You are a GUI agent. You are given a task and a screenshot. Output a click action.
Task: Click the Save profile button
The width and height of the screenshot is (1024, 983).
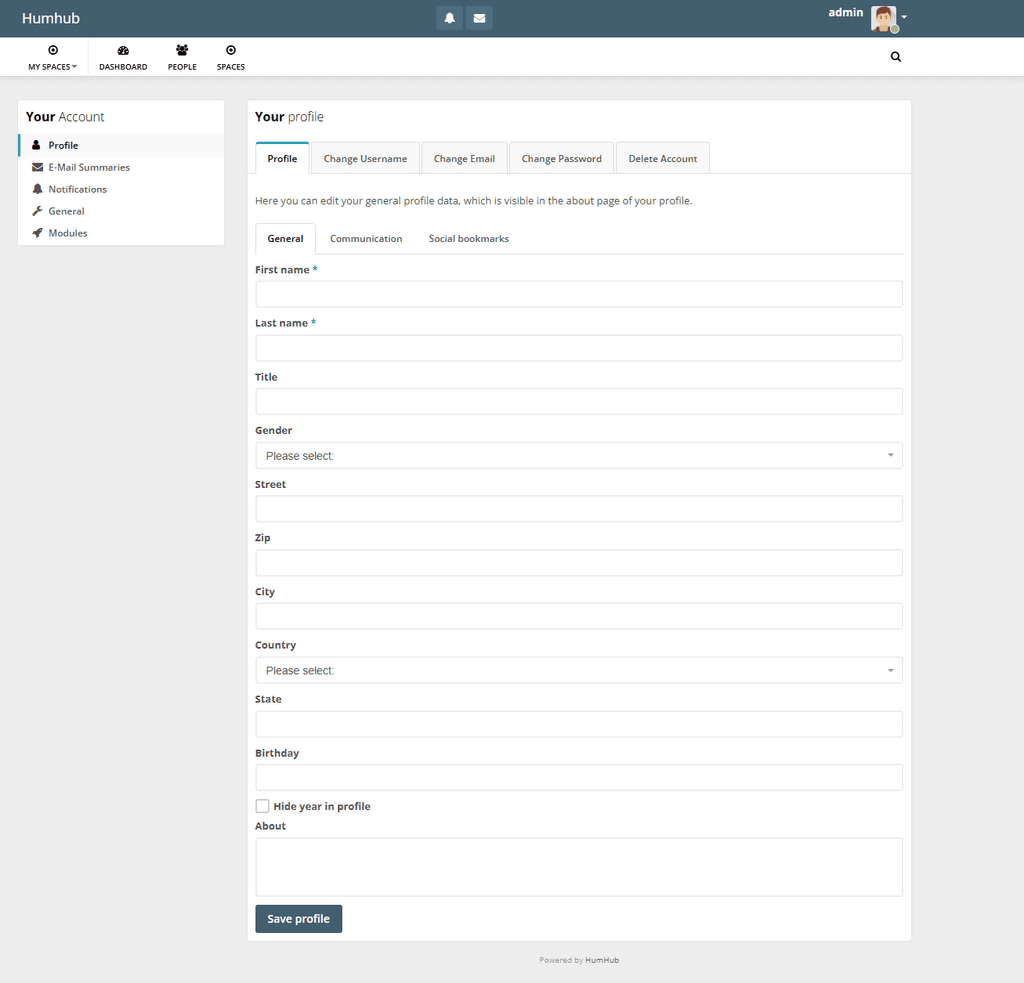[298, 918]
